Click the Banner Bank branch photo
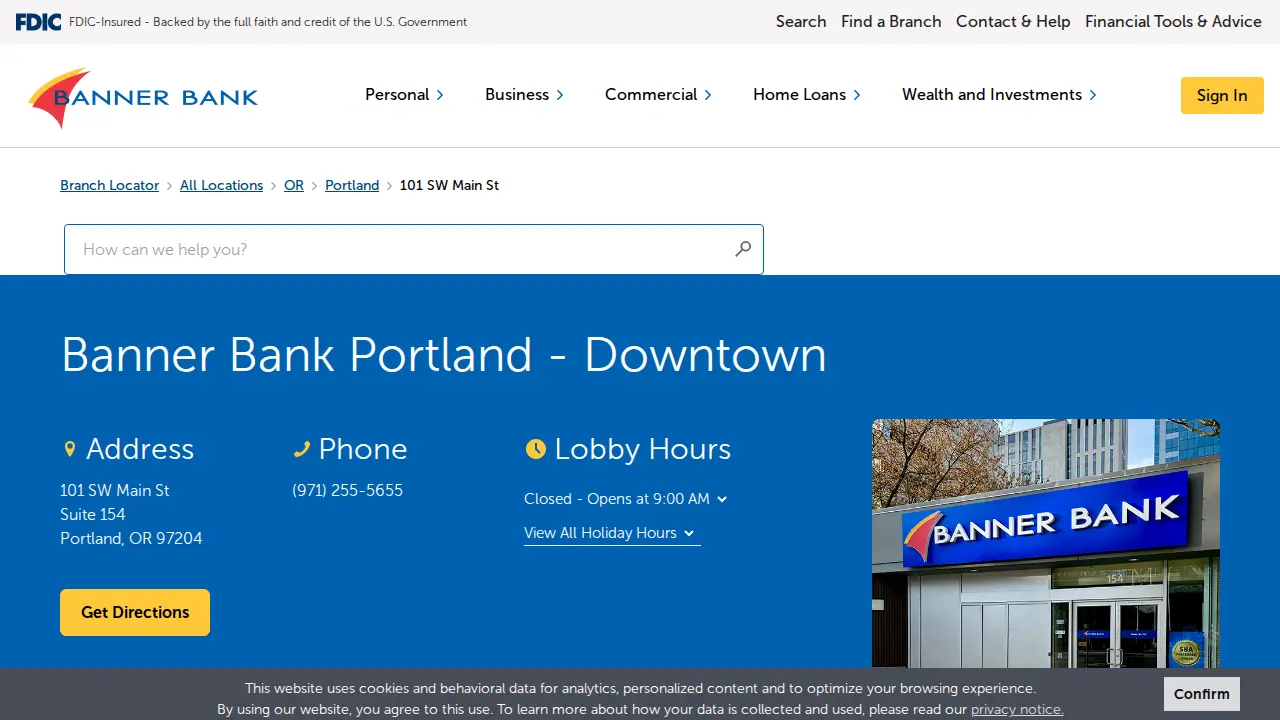 (x=1046, y=543)
